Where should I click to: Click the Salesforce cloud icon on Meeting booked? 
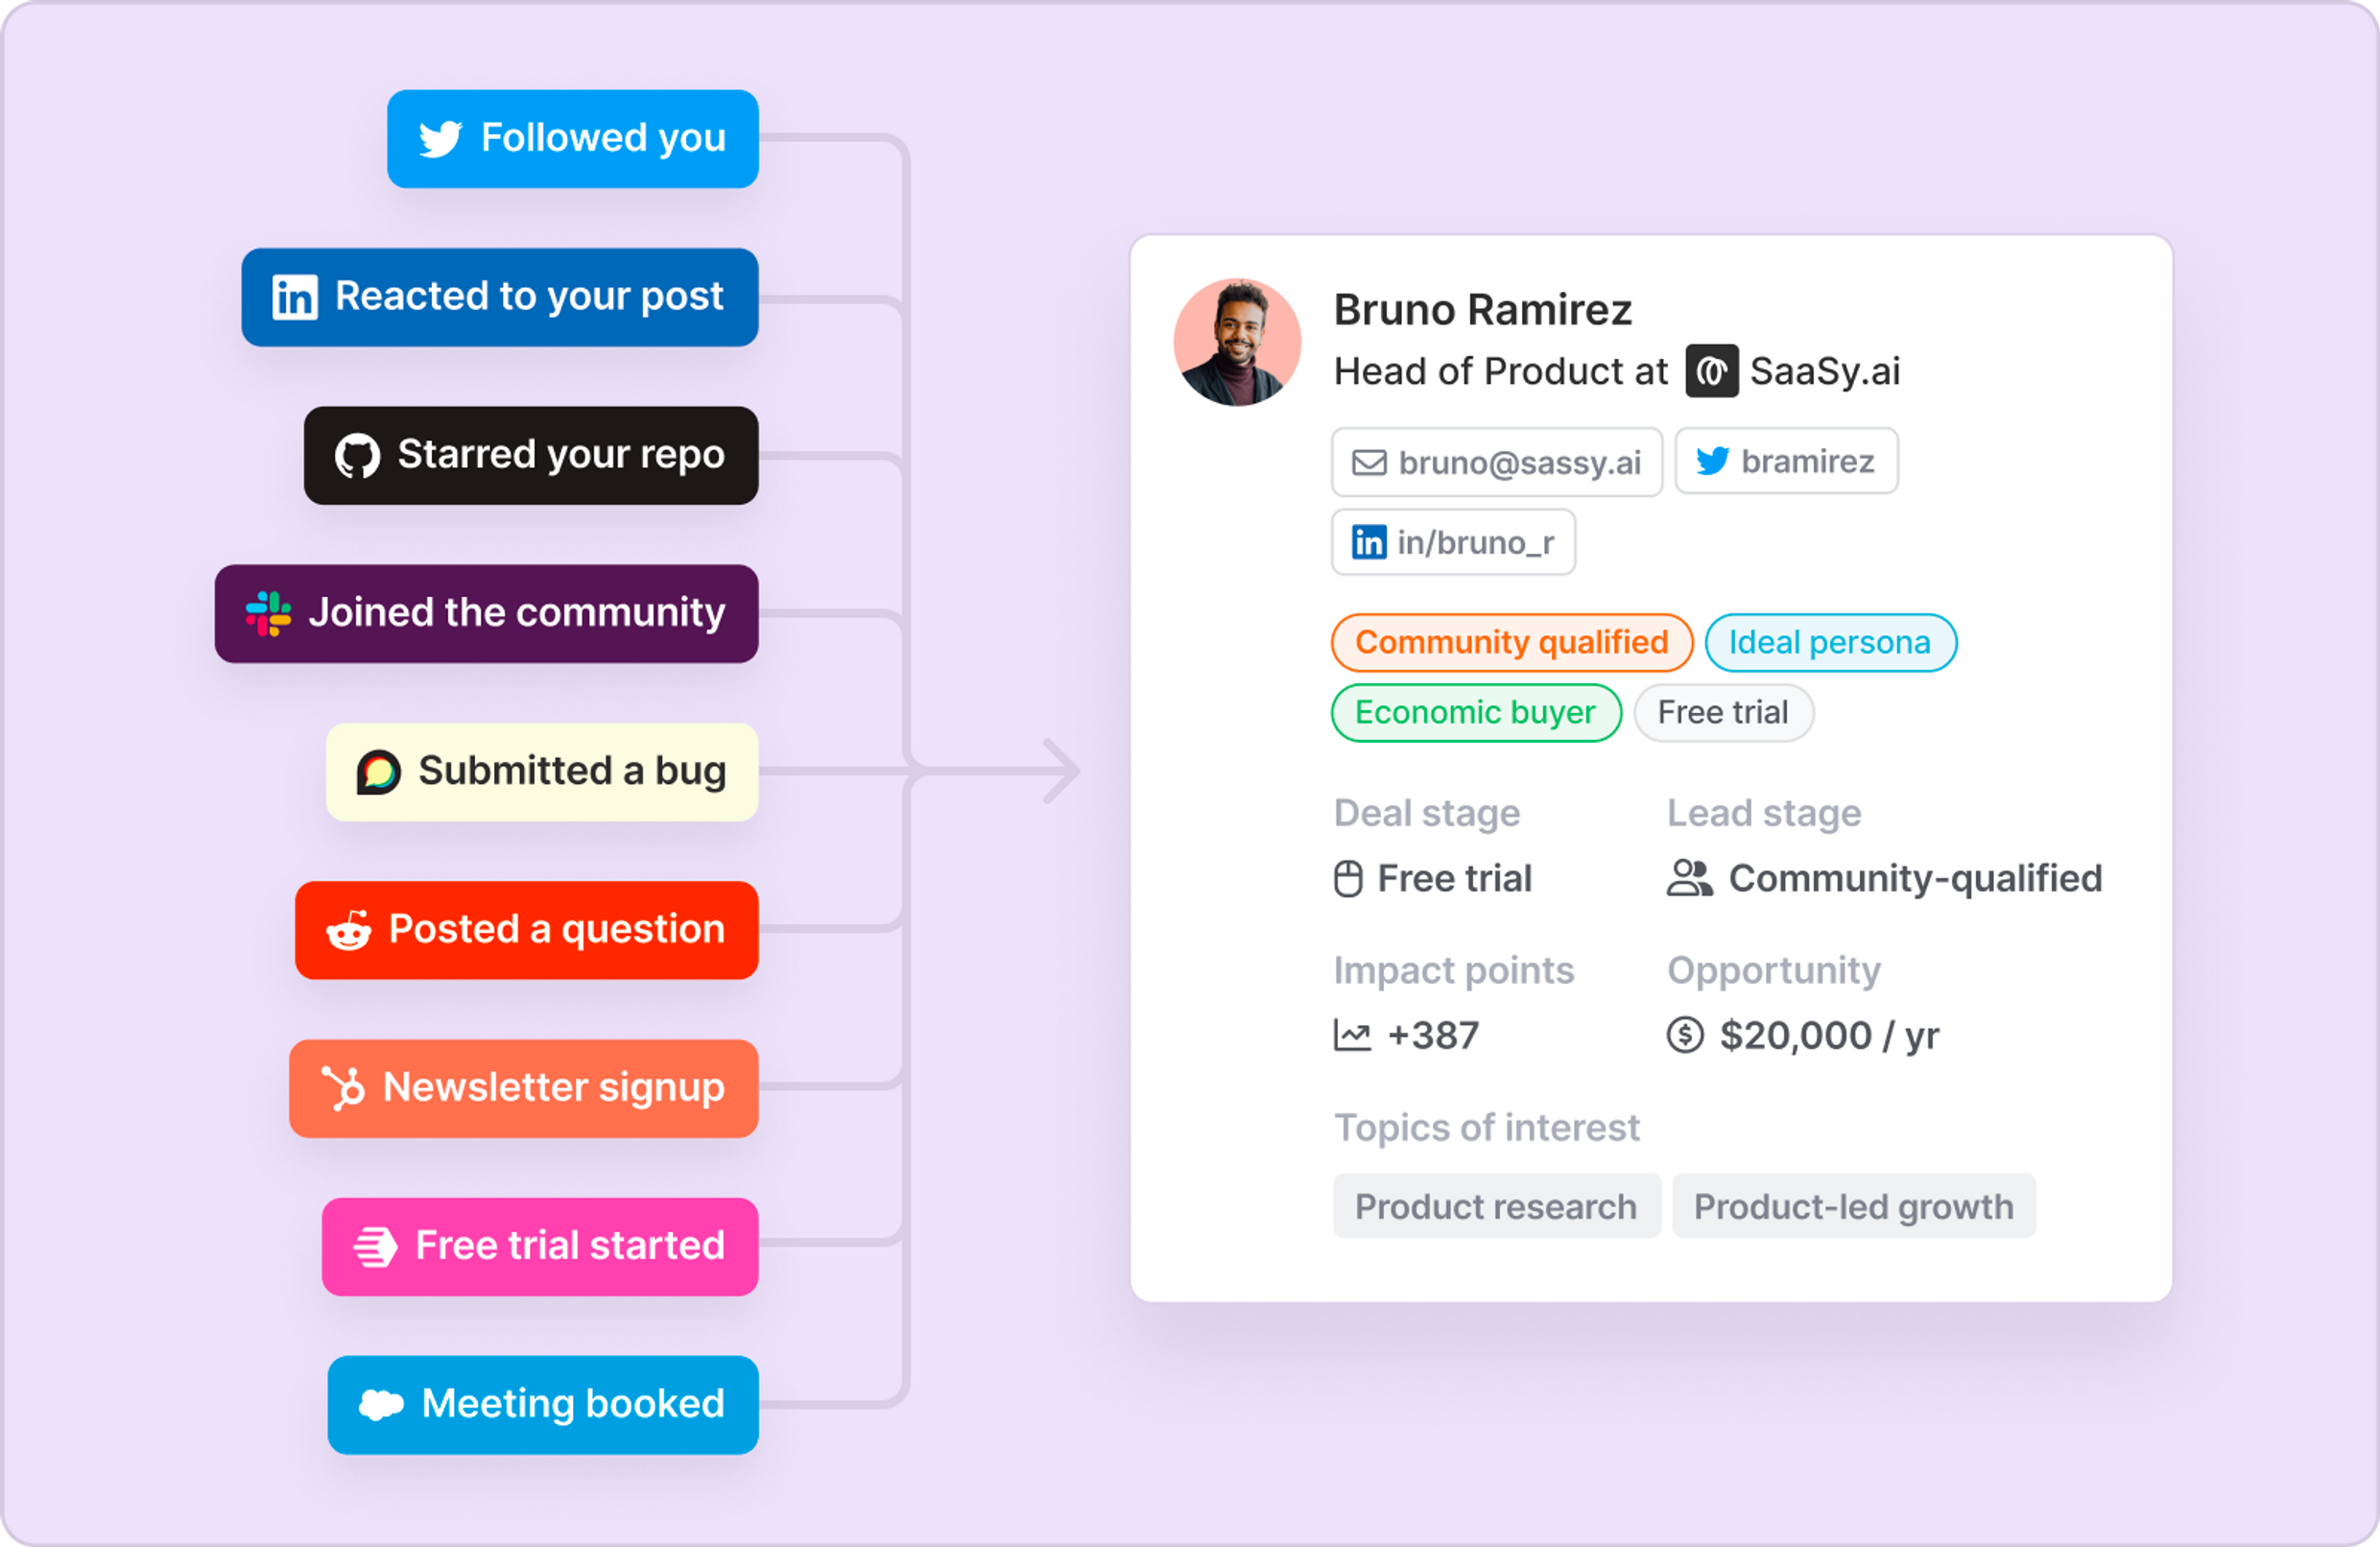381,1405
